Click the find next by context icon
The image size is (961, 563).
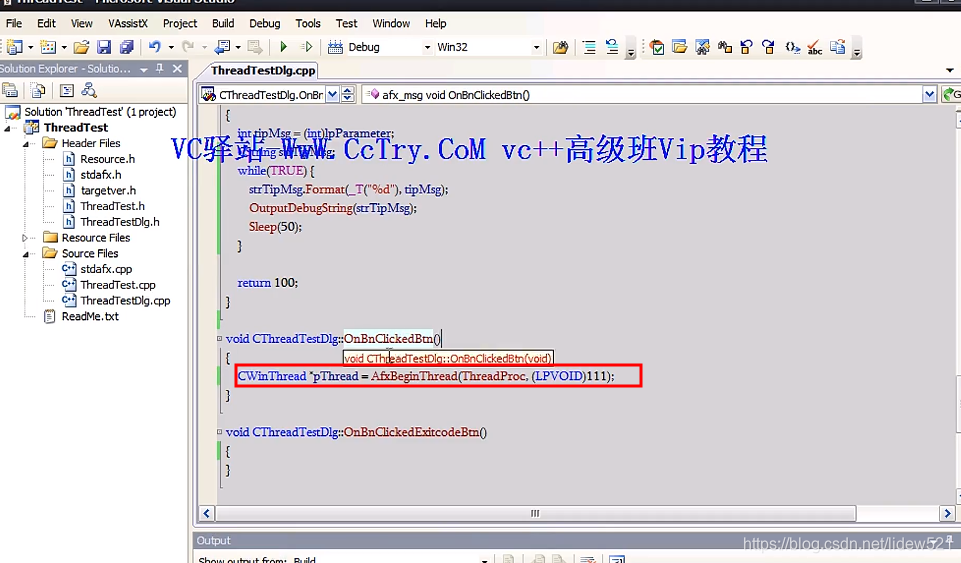point(769,47)
